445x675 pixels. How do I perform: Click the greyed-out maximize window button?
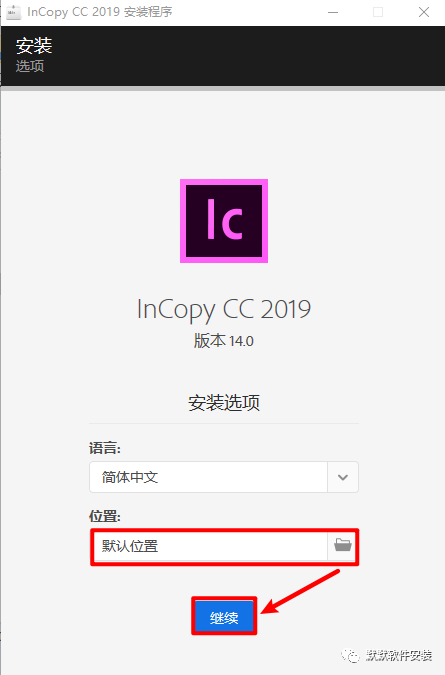coord(378,12)
